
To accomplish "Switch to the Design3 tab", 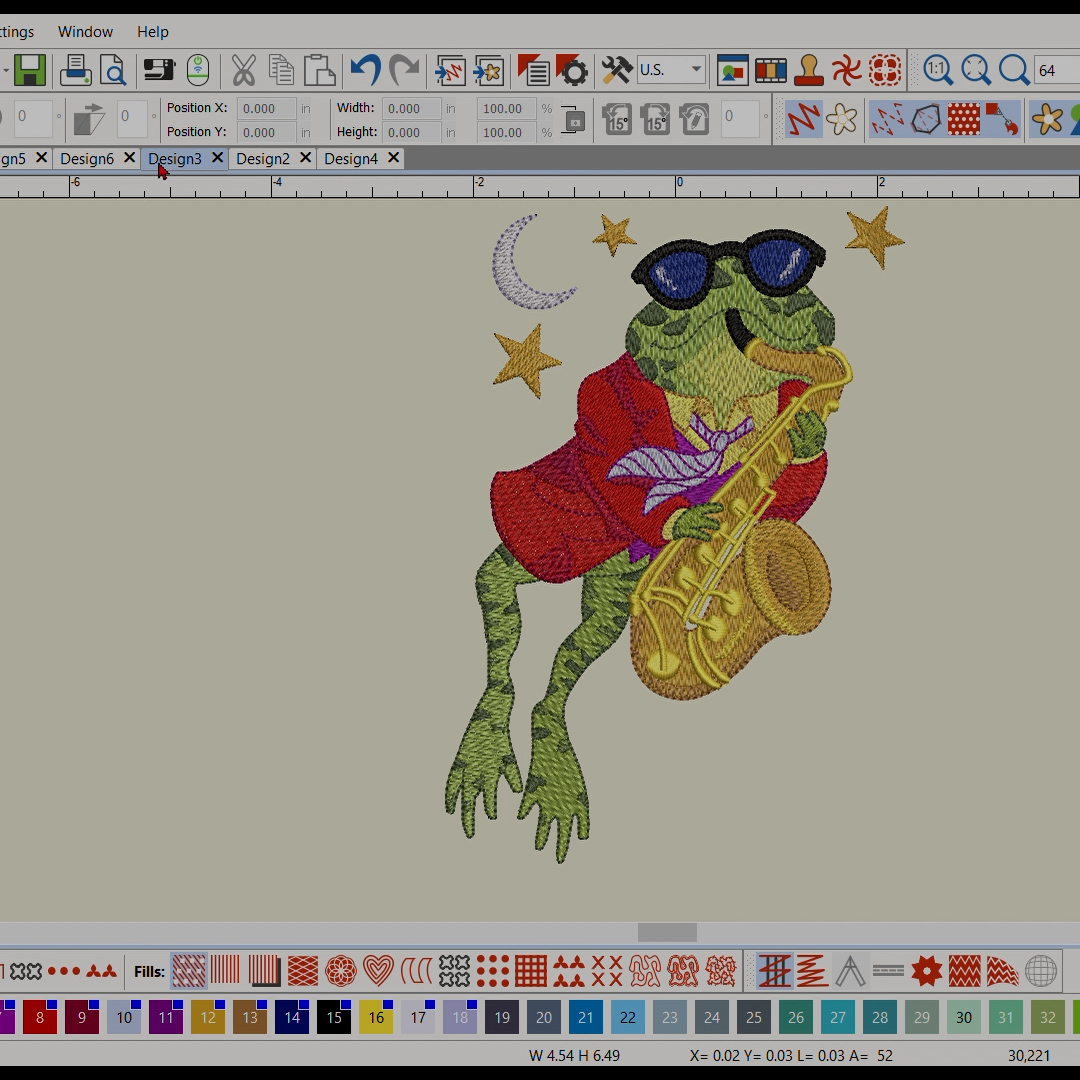I will [x=175, y=159].
